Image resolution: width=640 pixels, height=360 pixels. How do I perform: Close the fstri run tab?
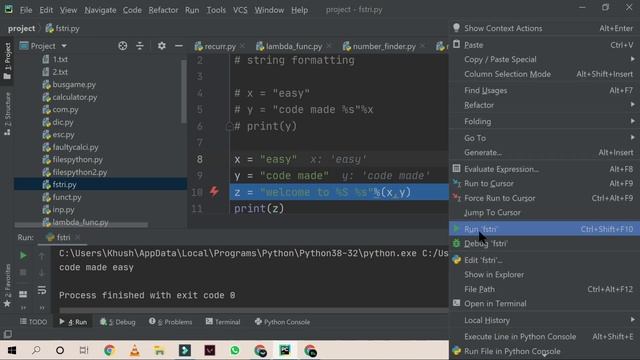[78, 237]
